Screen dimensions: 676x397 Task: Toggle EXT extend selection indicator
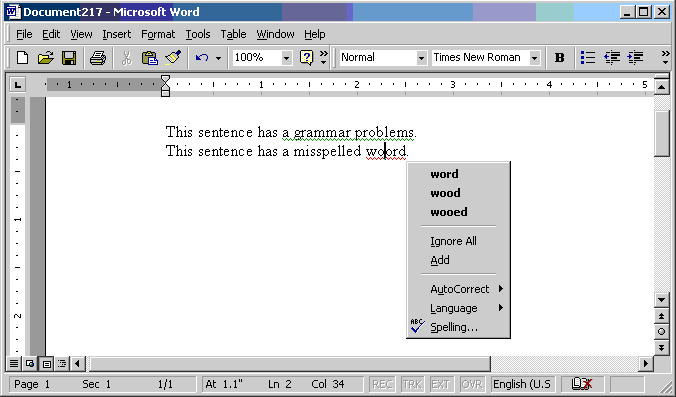pyautogui.click(x=441, y=384)
